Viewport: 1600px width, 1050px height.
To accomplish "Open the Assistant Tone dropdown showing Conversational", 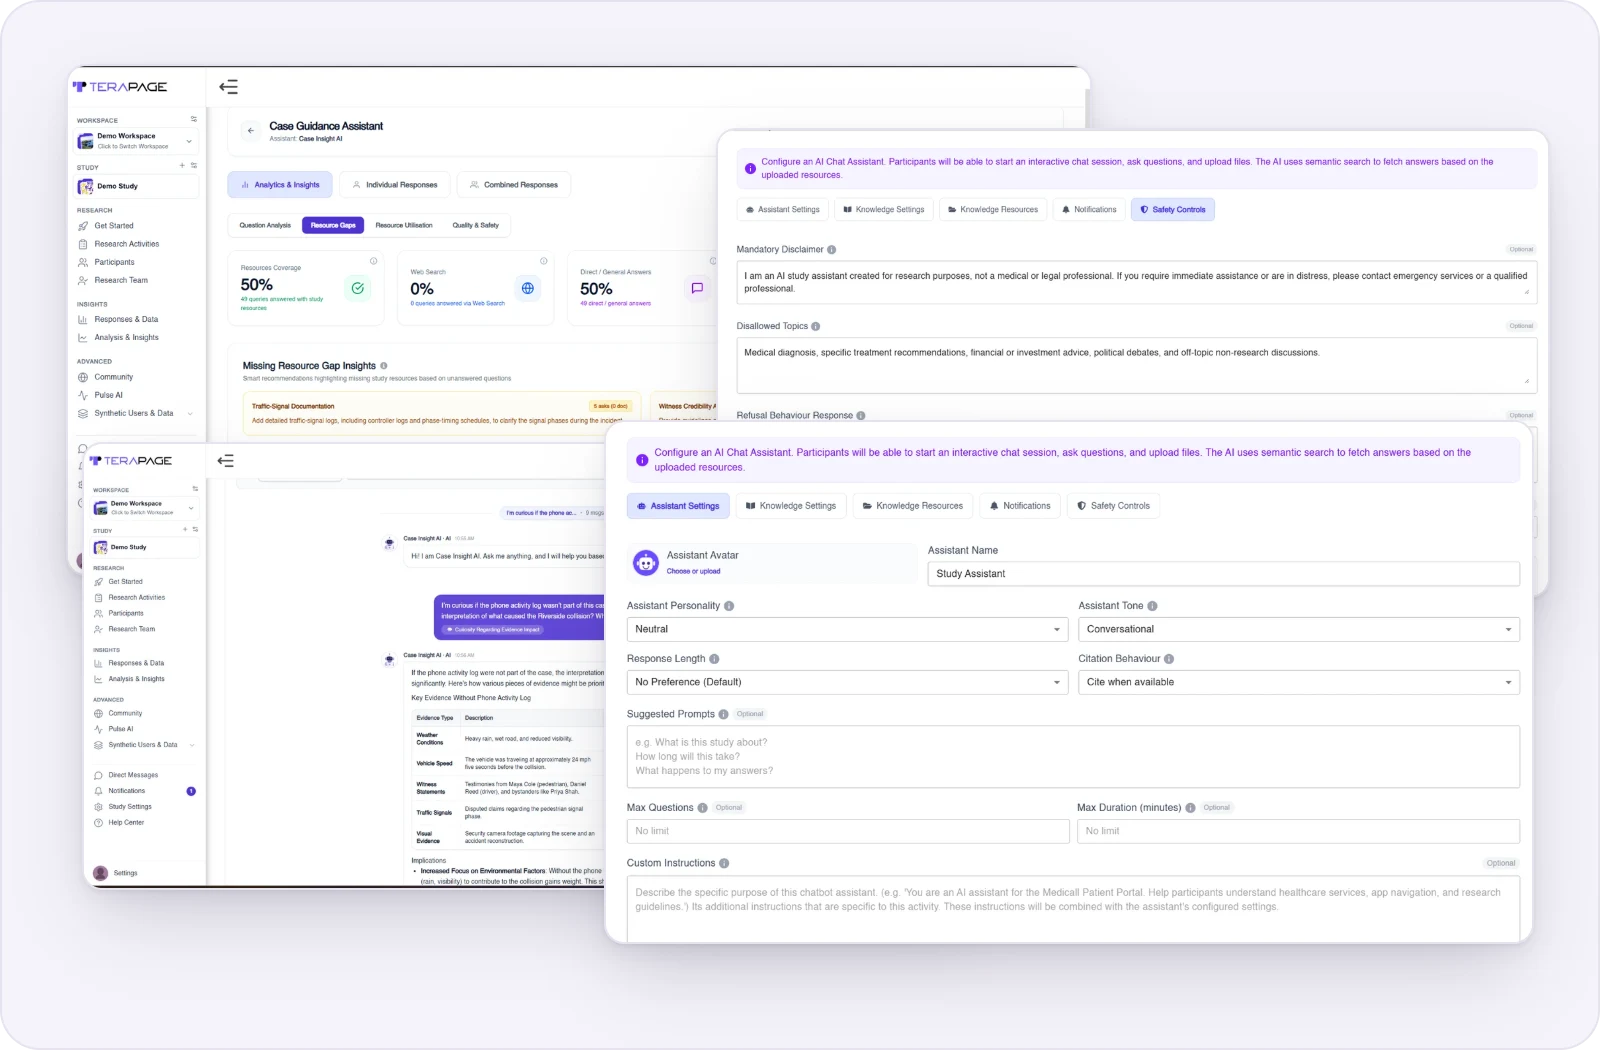I will point(1299,629).
